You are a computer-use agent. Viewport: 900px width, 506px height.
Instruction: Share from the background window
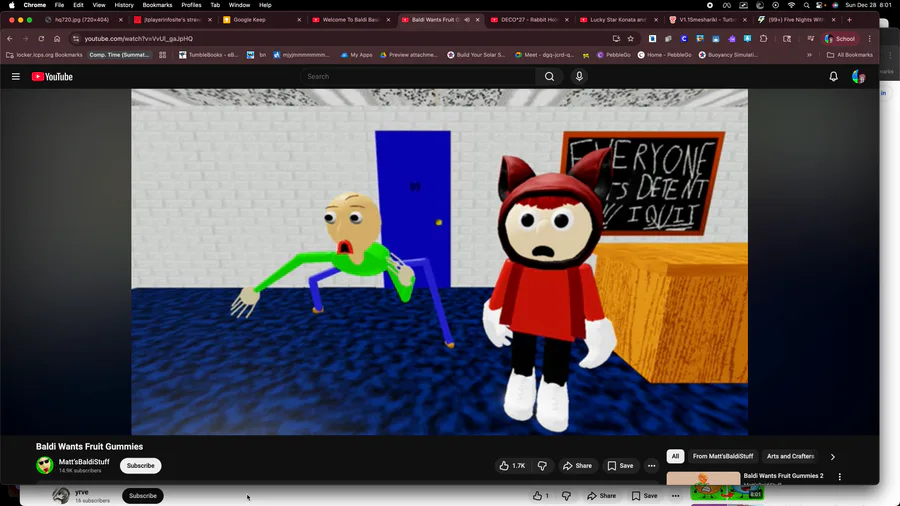click(602, 496)
